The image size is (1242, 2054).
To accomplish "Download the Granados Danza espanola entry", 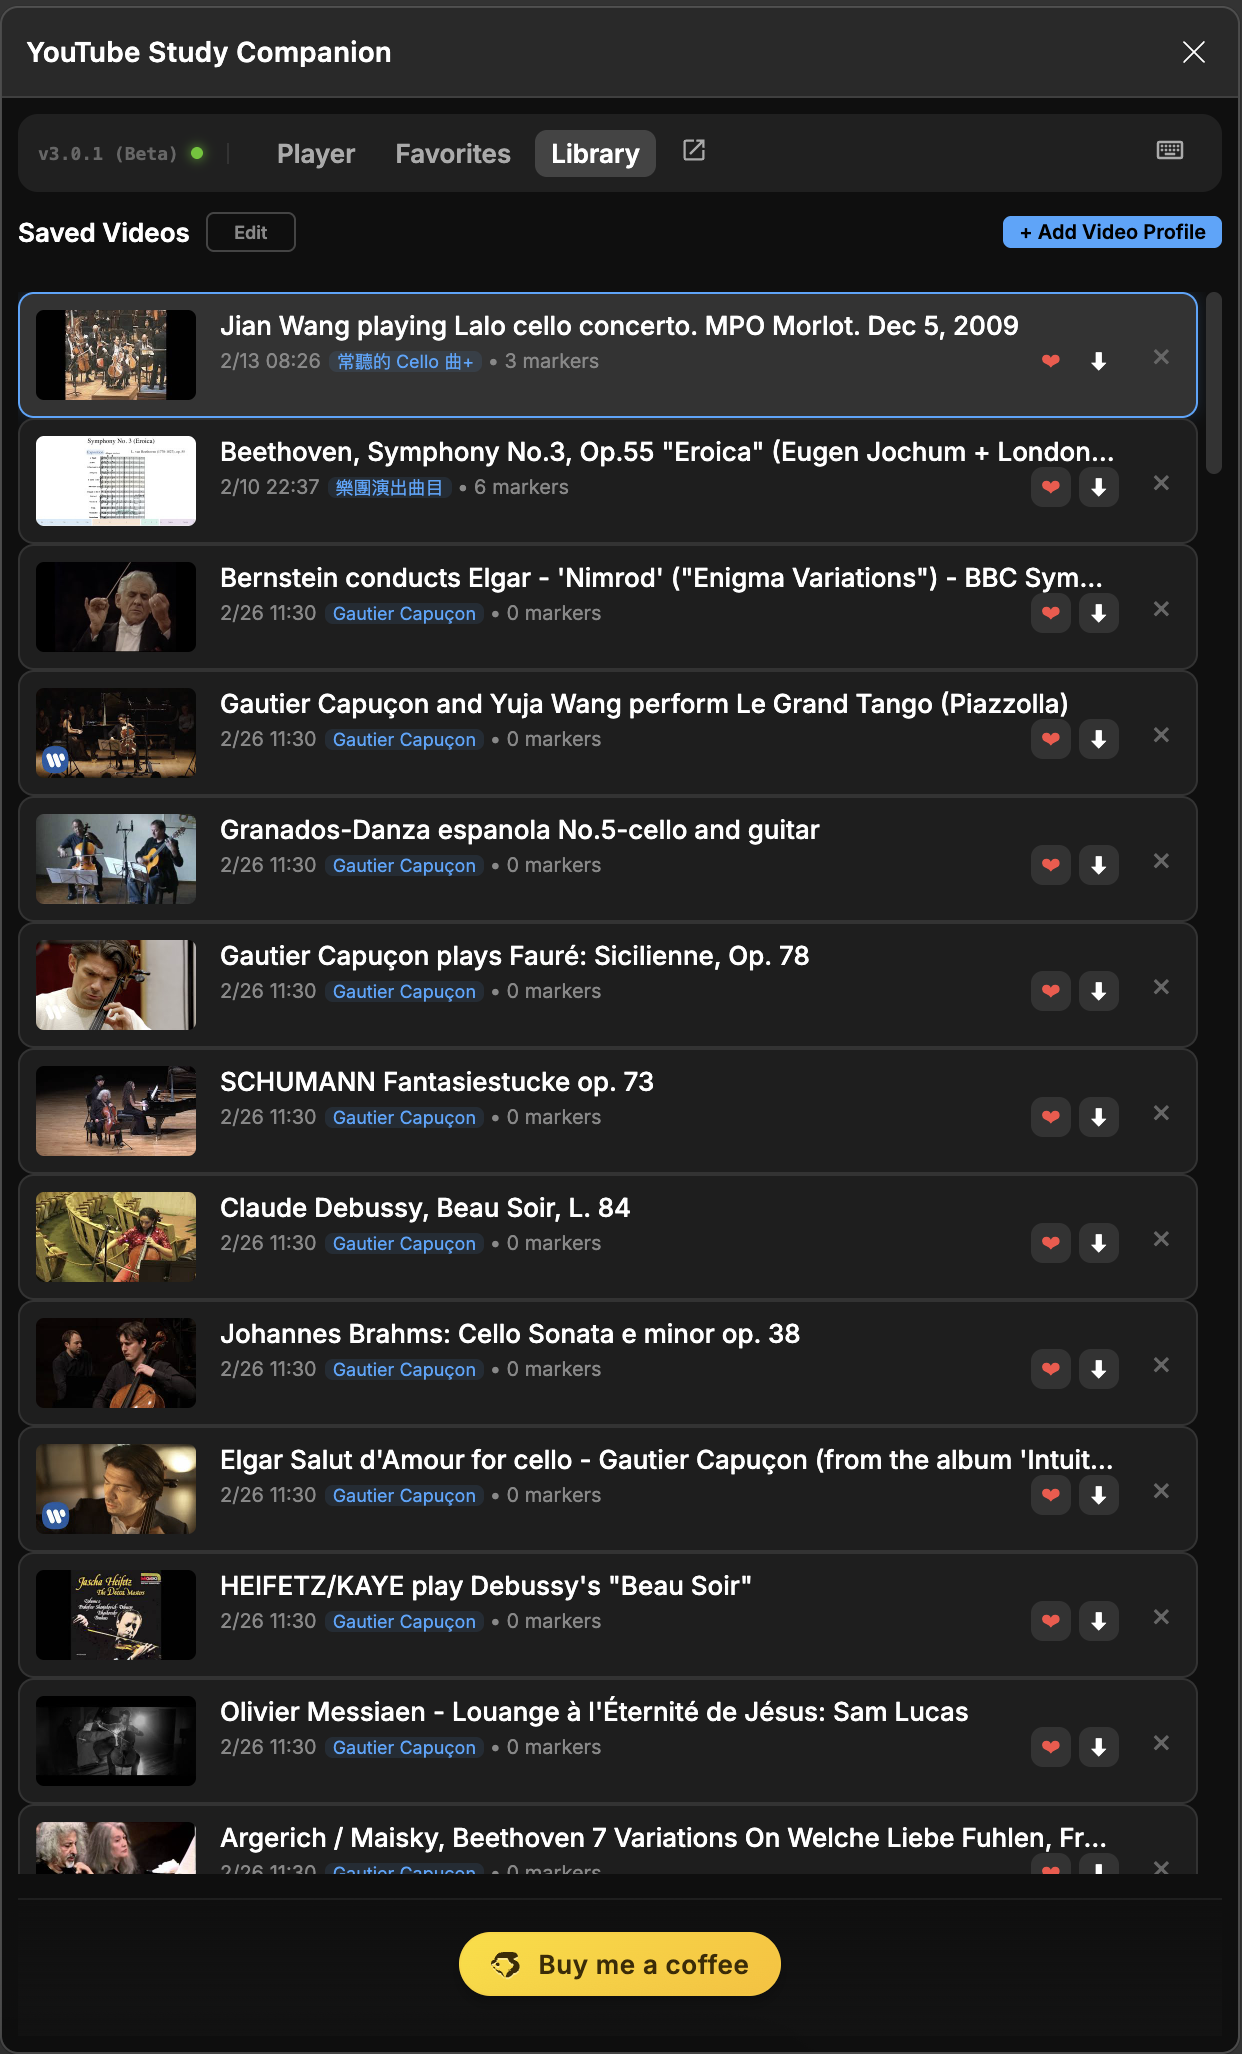I will [x=1098, y=866].
